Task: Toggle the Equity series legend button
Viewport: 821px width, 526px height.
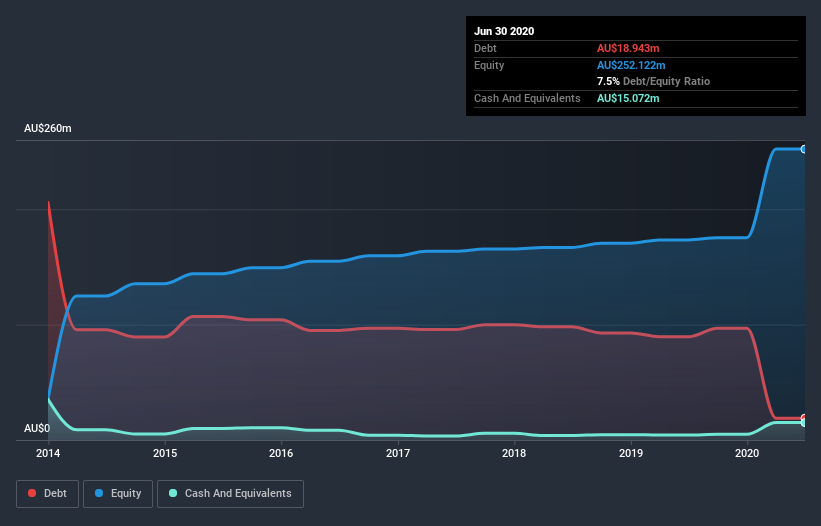Action: tap(118, 494)
